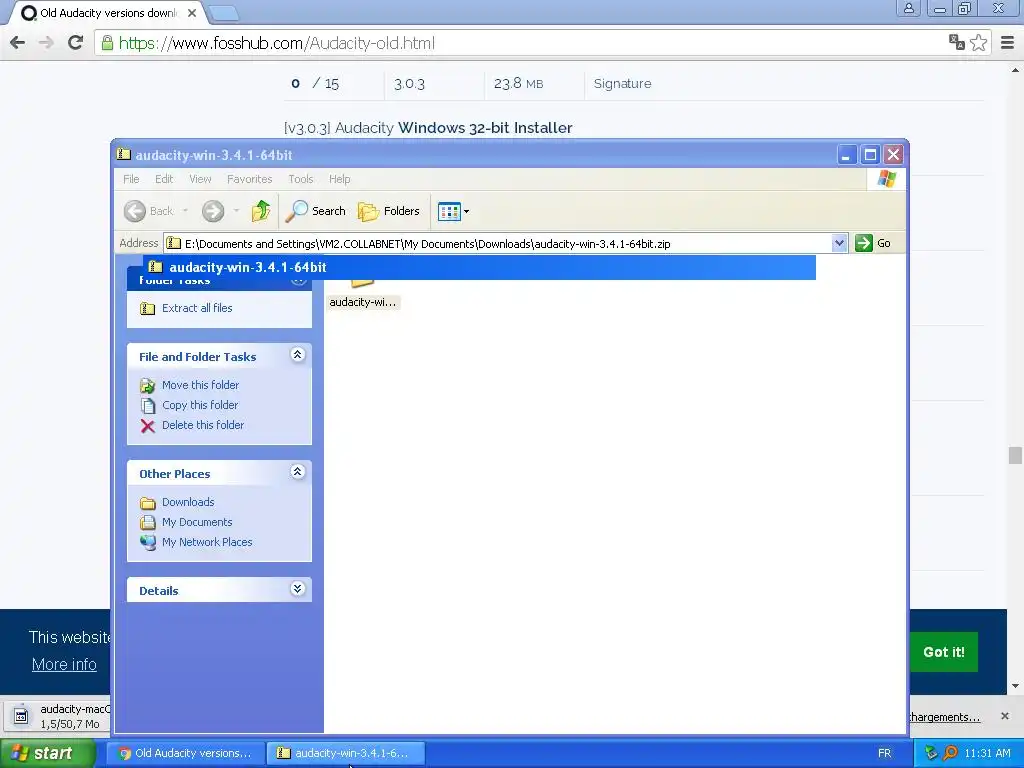Select audacity-win-3.4.1-64bit address dropdown entry
This screenshot has height=768, width=1024.
tap(479, 267)
